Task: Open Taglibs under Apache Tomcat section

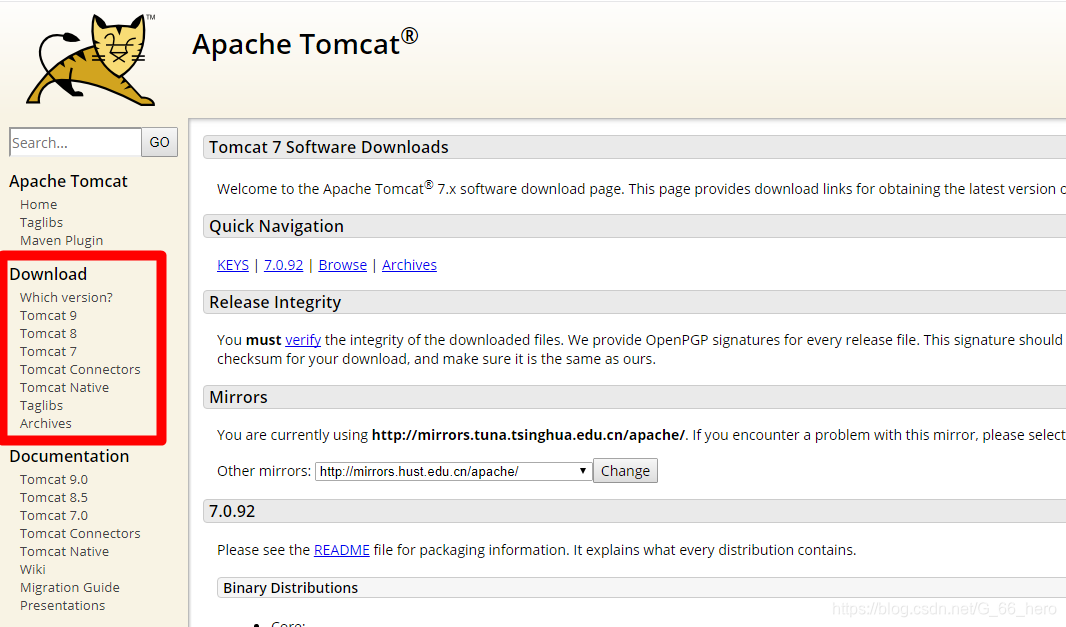Action: coord(41,222)
